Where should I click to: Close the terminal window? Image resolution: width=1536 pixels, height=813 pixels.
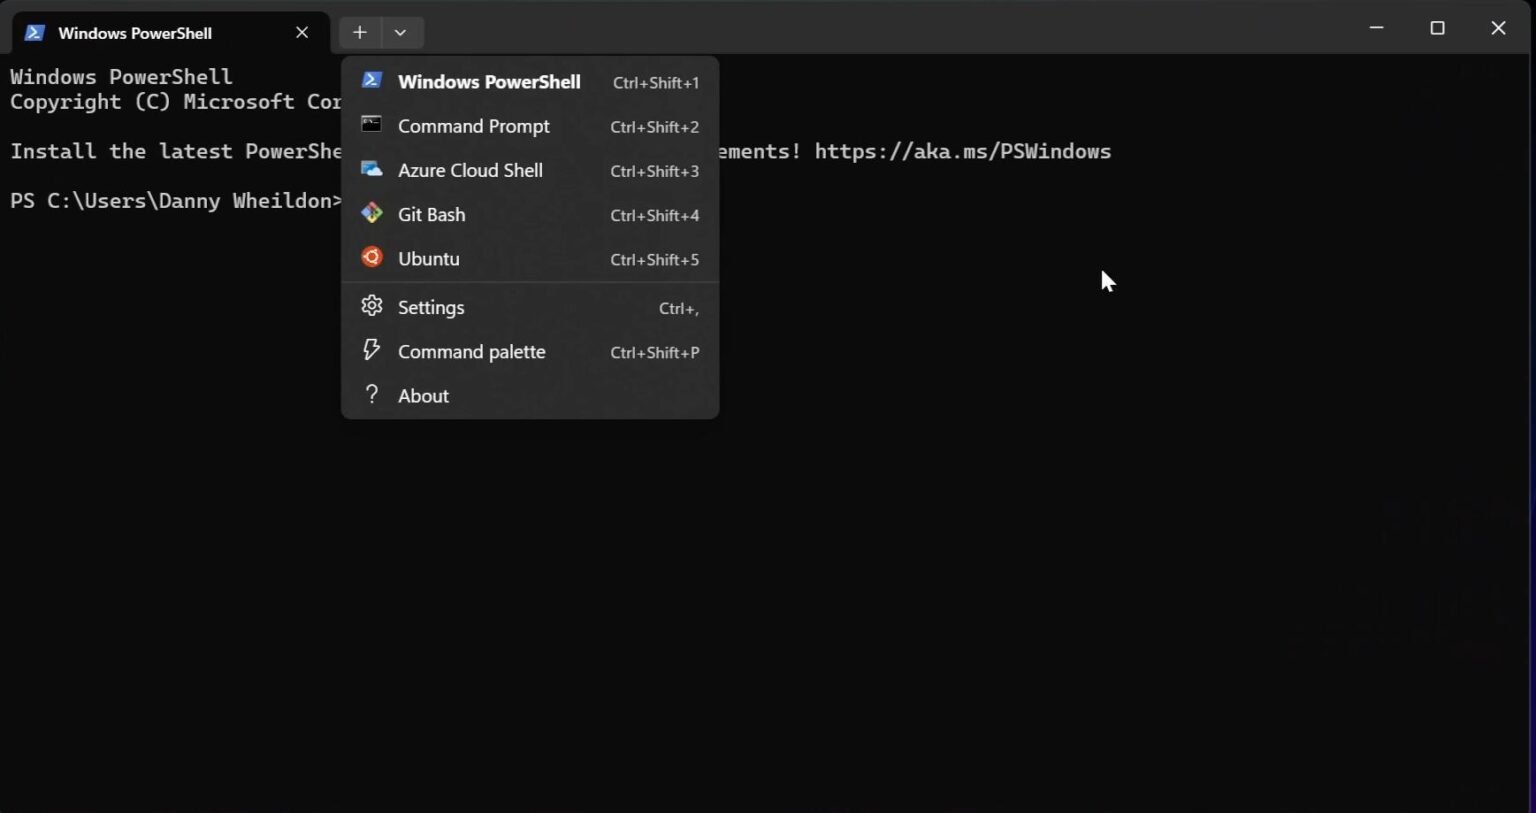click(1498, 28)
